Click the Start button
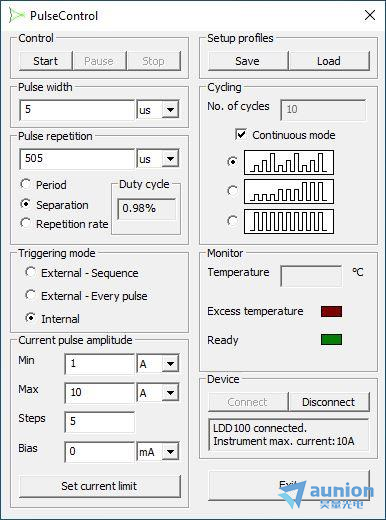The width and height of the screenshot is (386, 520). tap(46, 61)
